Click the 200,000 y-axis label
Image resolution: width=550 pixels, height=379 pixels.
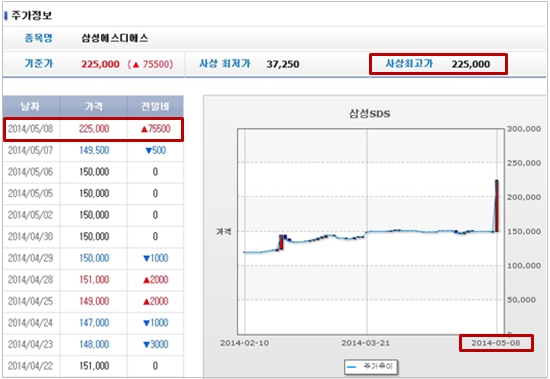coord(524,198)
